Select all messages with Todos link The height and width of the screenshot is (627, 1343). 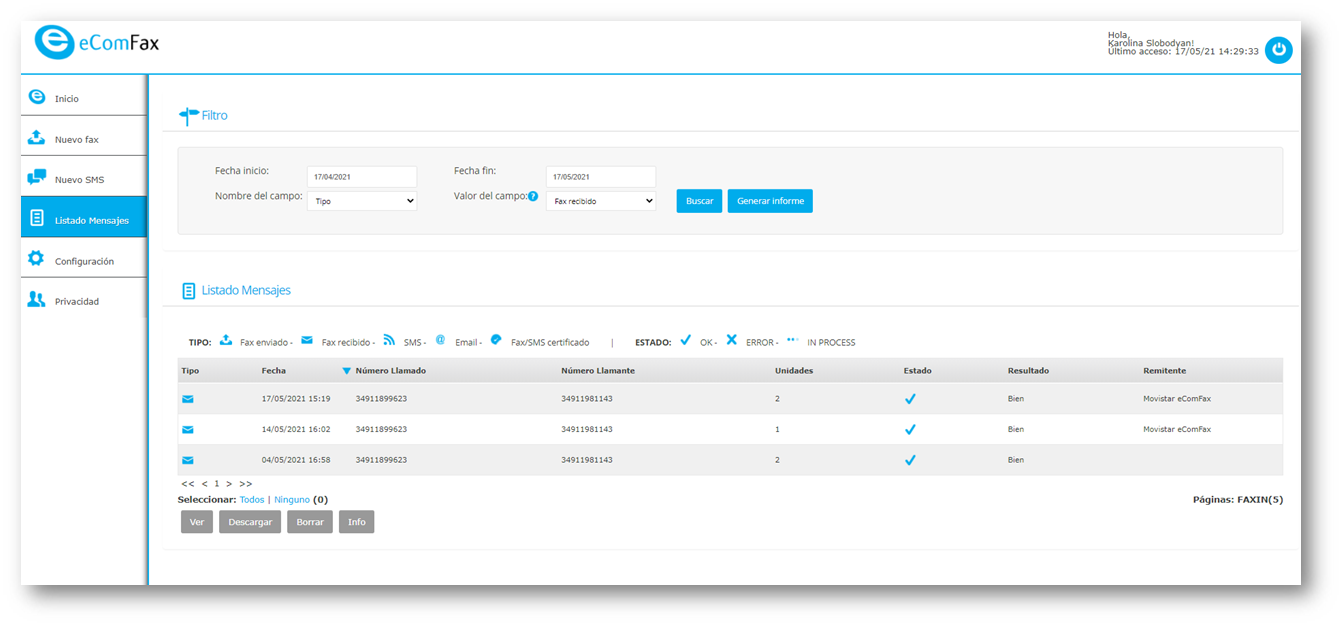click(252, 499)
